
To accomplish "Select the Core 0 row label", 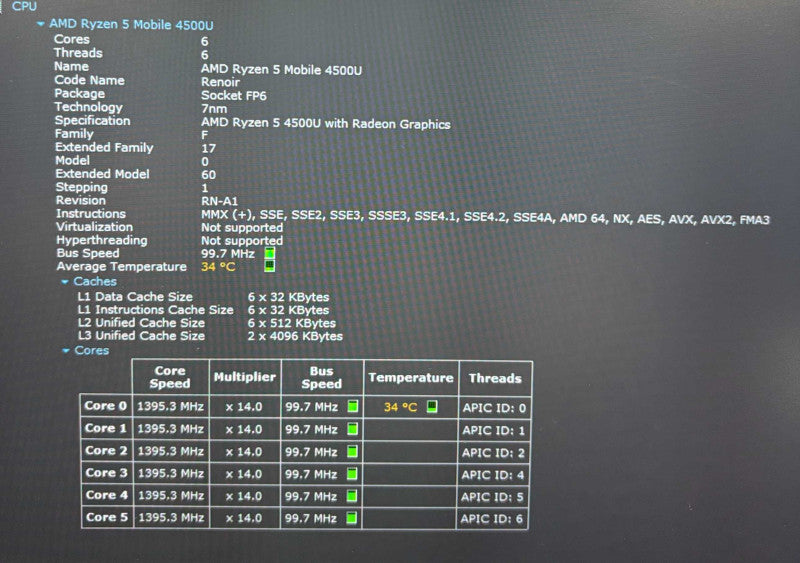I will point(106,406).
